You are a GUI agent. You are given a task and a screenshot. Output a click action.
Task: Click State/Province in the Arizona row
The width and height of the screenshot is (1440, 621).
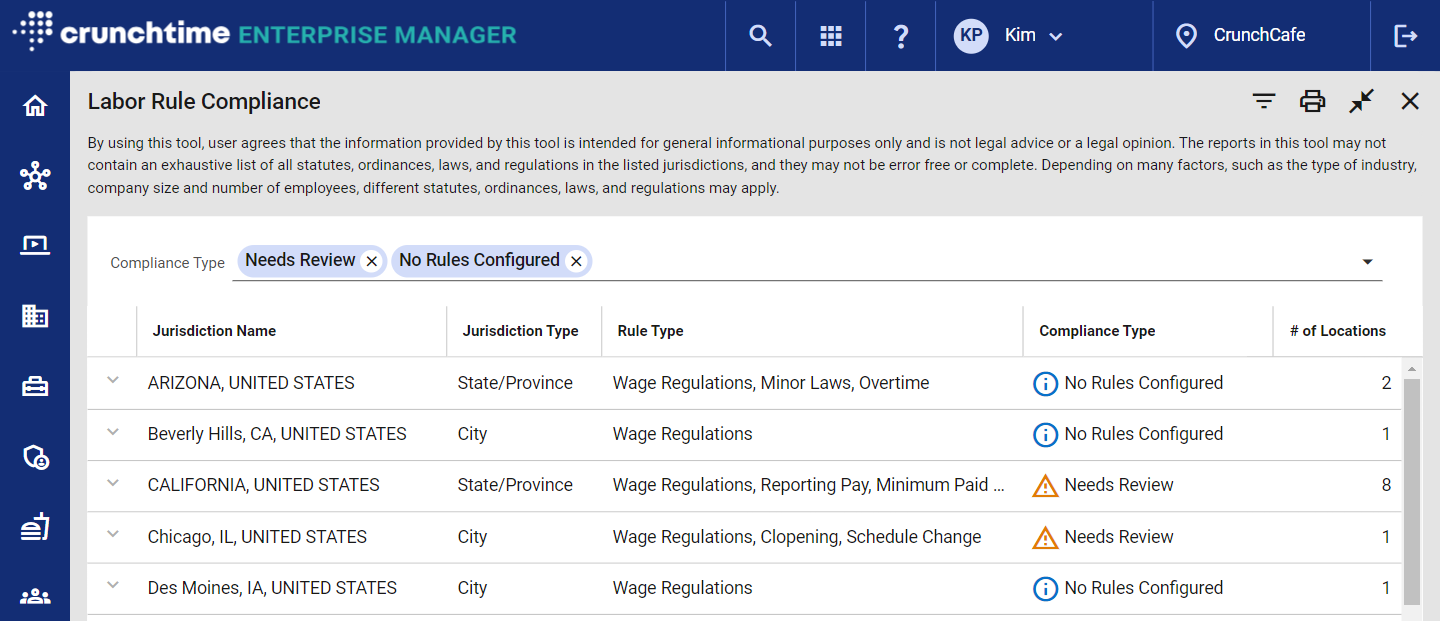pyautogui.click(x=515, y=383)
